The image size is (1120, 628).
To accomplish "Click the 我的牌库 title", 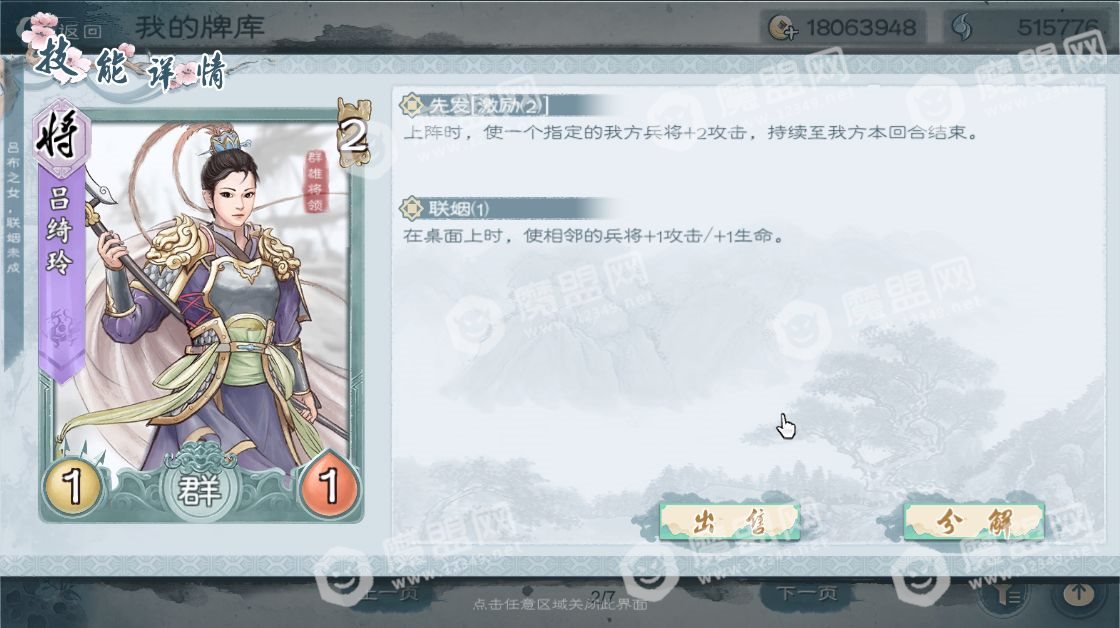I will coord(200,28).
